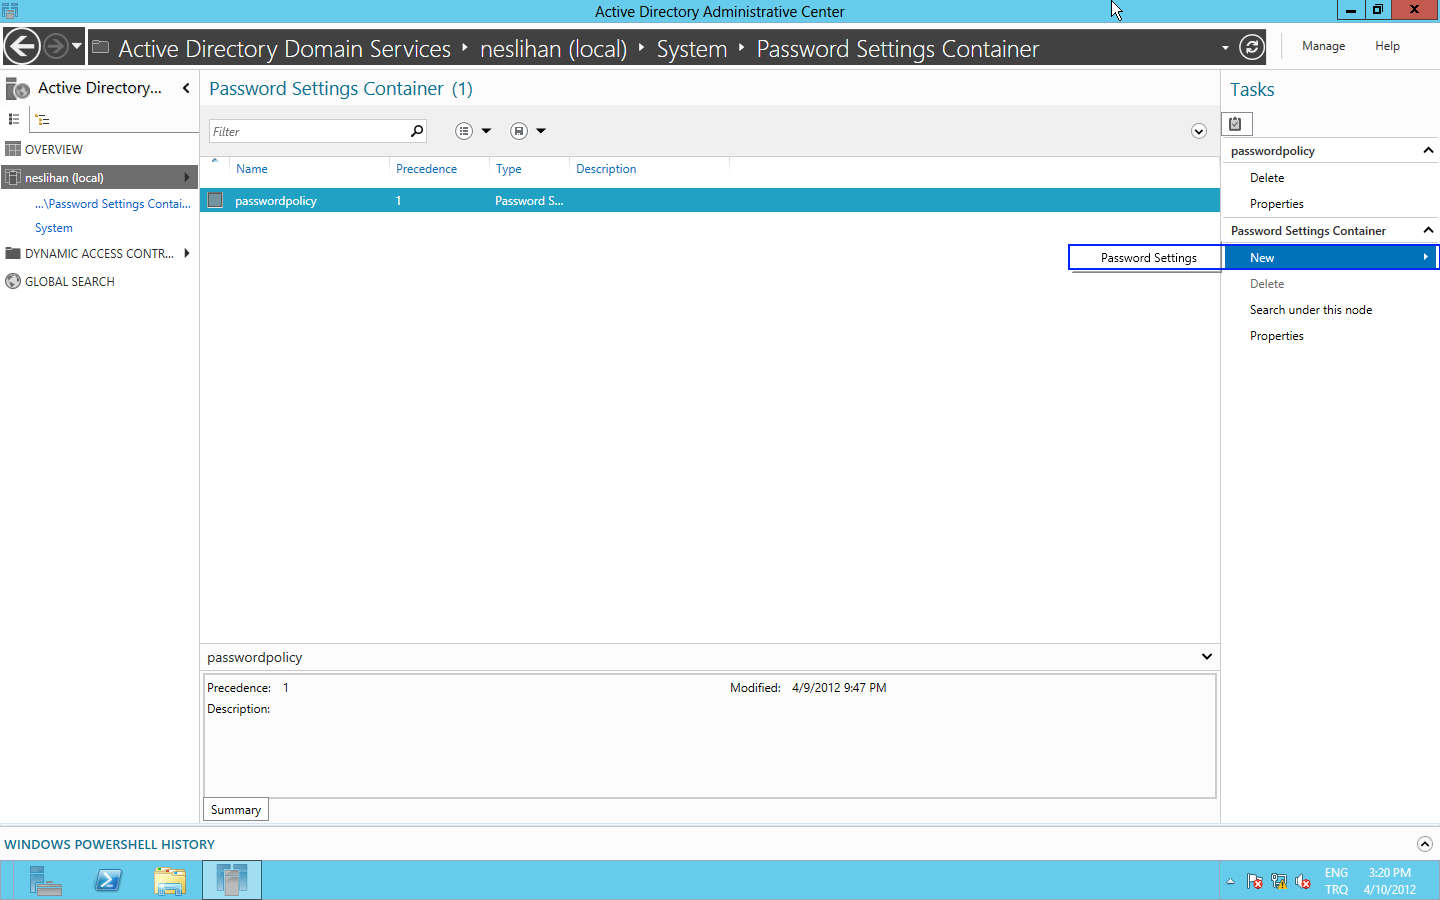
Task: Open Properties under Password Settings Container tasks
Action: 1277,336
